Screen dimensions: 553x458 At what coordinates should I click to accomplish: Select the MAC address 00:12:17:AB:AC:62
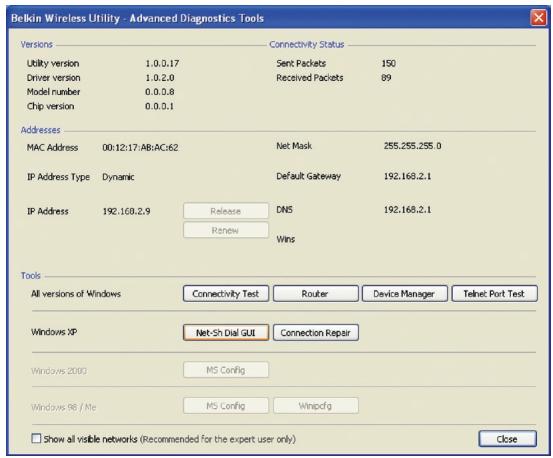(140, 147)
